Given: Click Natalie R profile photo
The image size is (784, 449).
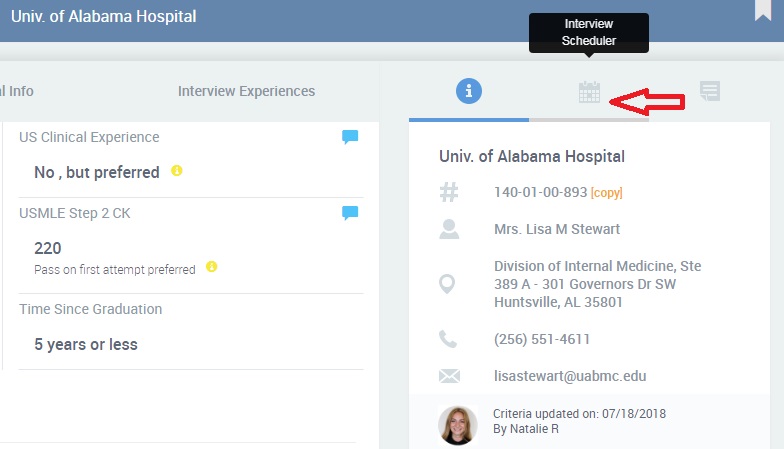Looking at the screenshot, I should pos(458,425).
